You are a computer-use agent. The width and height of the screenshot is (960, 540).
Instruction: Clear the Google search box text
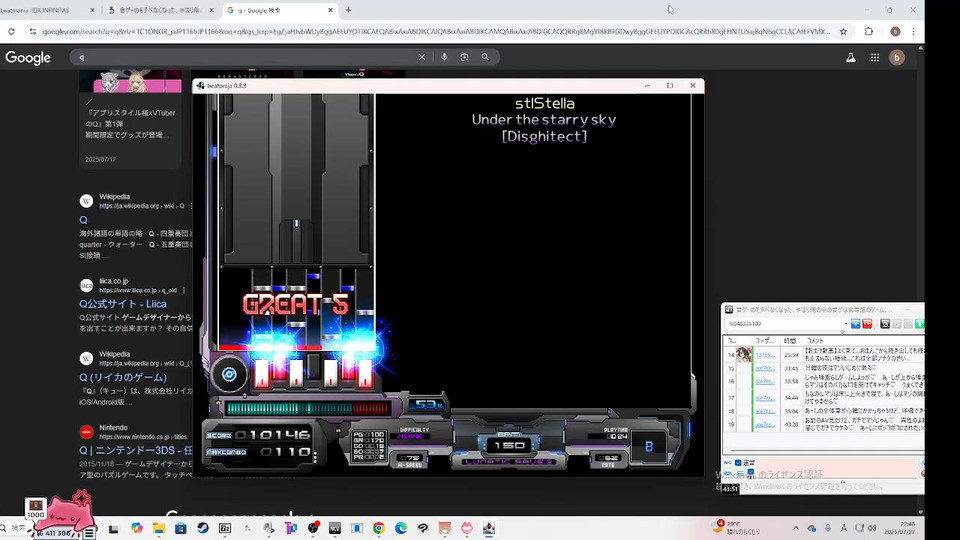pyautogui.click(x=422, y=57)
